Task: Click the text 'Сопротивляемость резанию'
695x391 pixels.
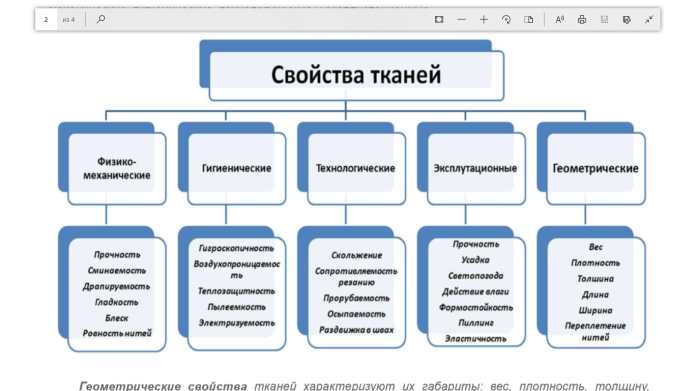Action: (356, 277)
